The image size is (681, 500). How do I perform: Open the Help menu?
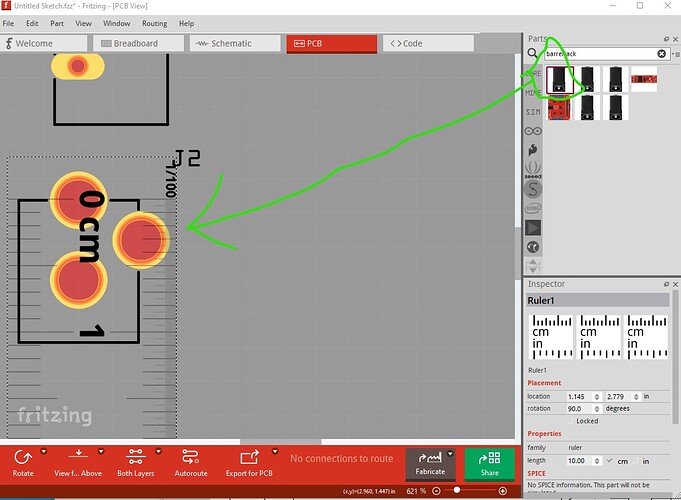click(x=186, y=23)
